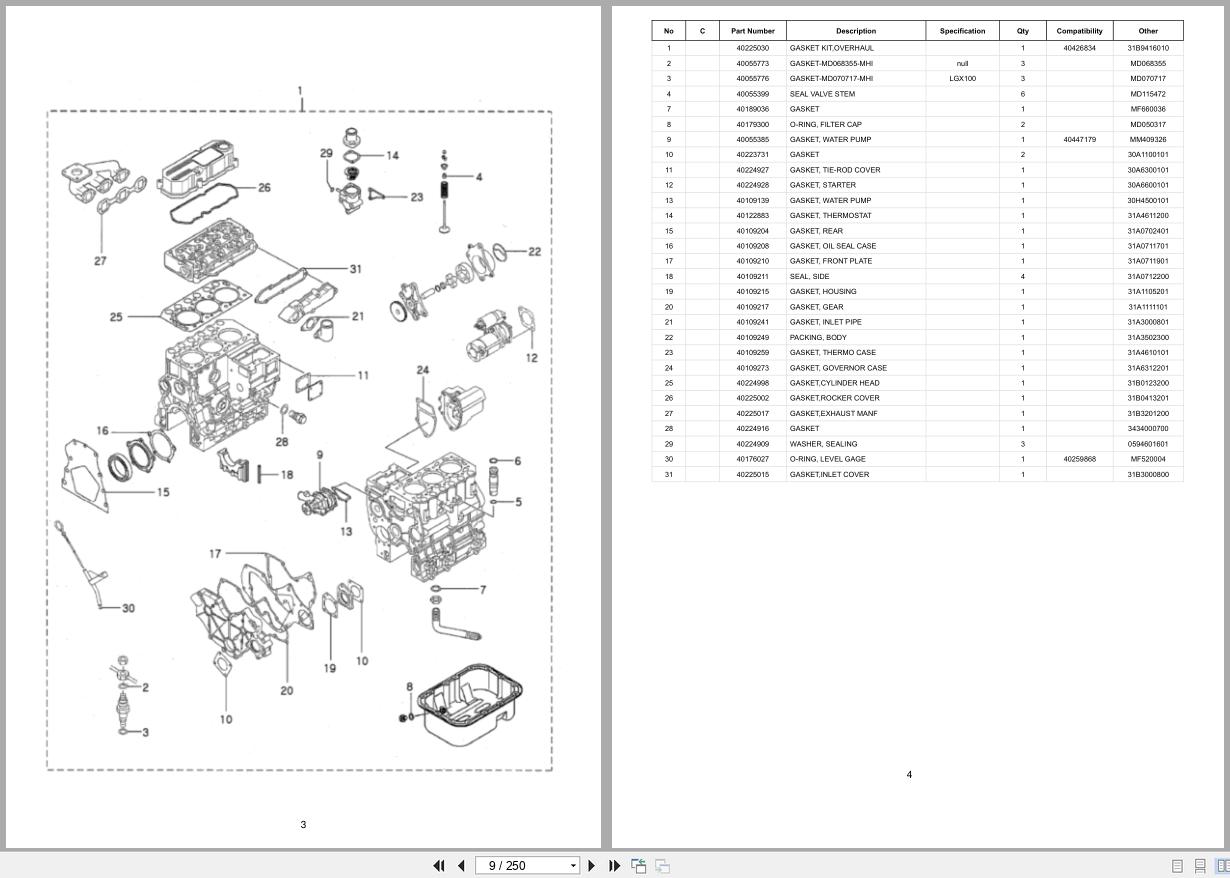Click GASKET,ROCKER COVER description
Screen dimensions: 1230x878
click(x=835, y=398)
